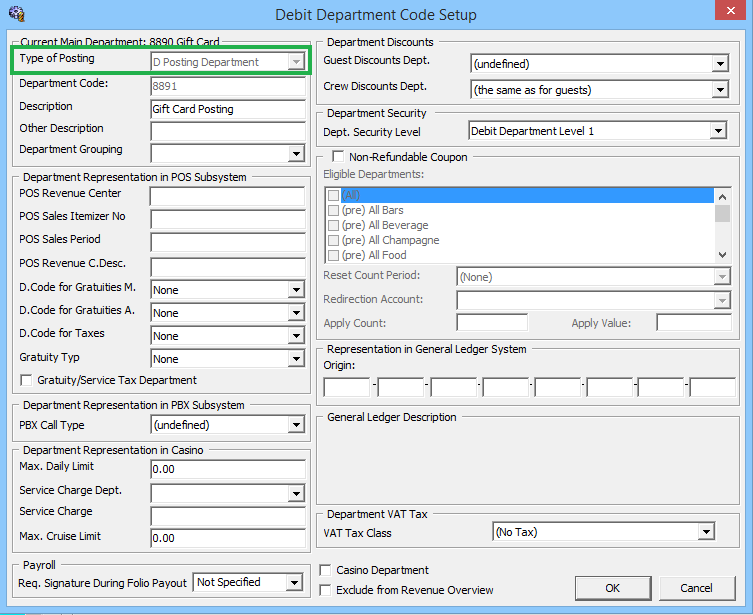Open the Redirection Account dropdown
The width and height of the screenshot is (753, 615).
coord(722,300)
